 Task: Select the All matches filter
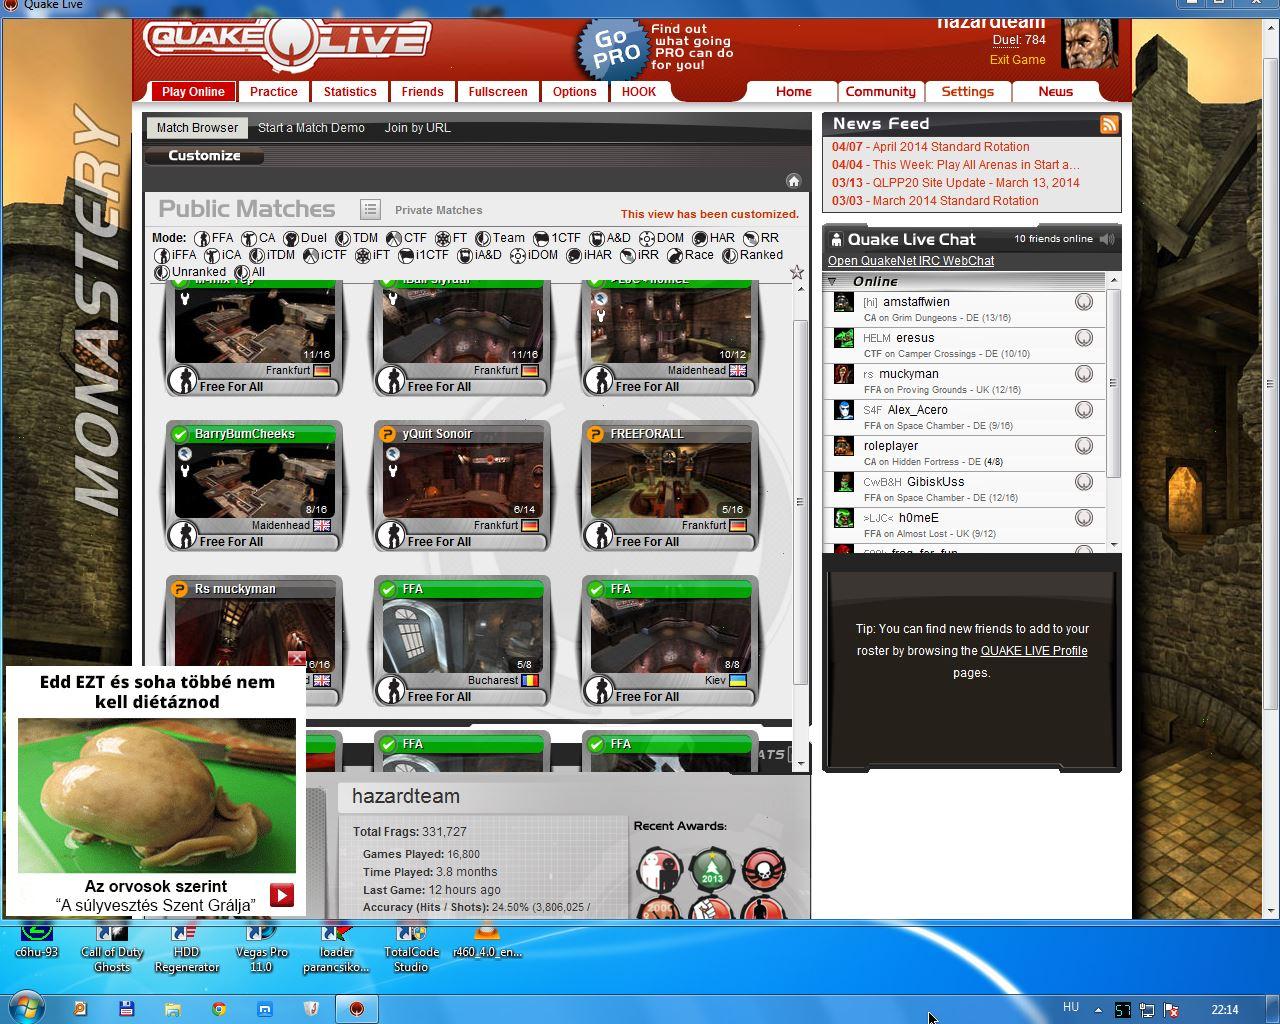coord(250,272)
